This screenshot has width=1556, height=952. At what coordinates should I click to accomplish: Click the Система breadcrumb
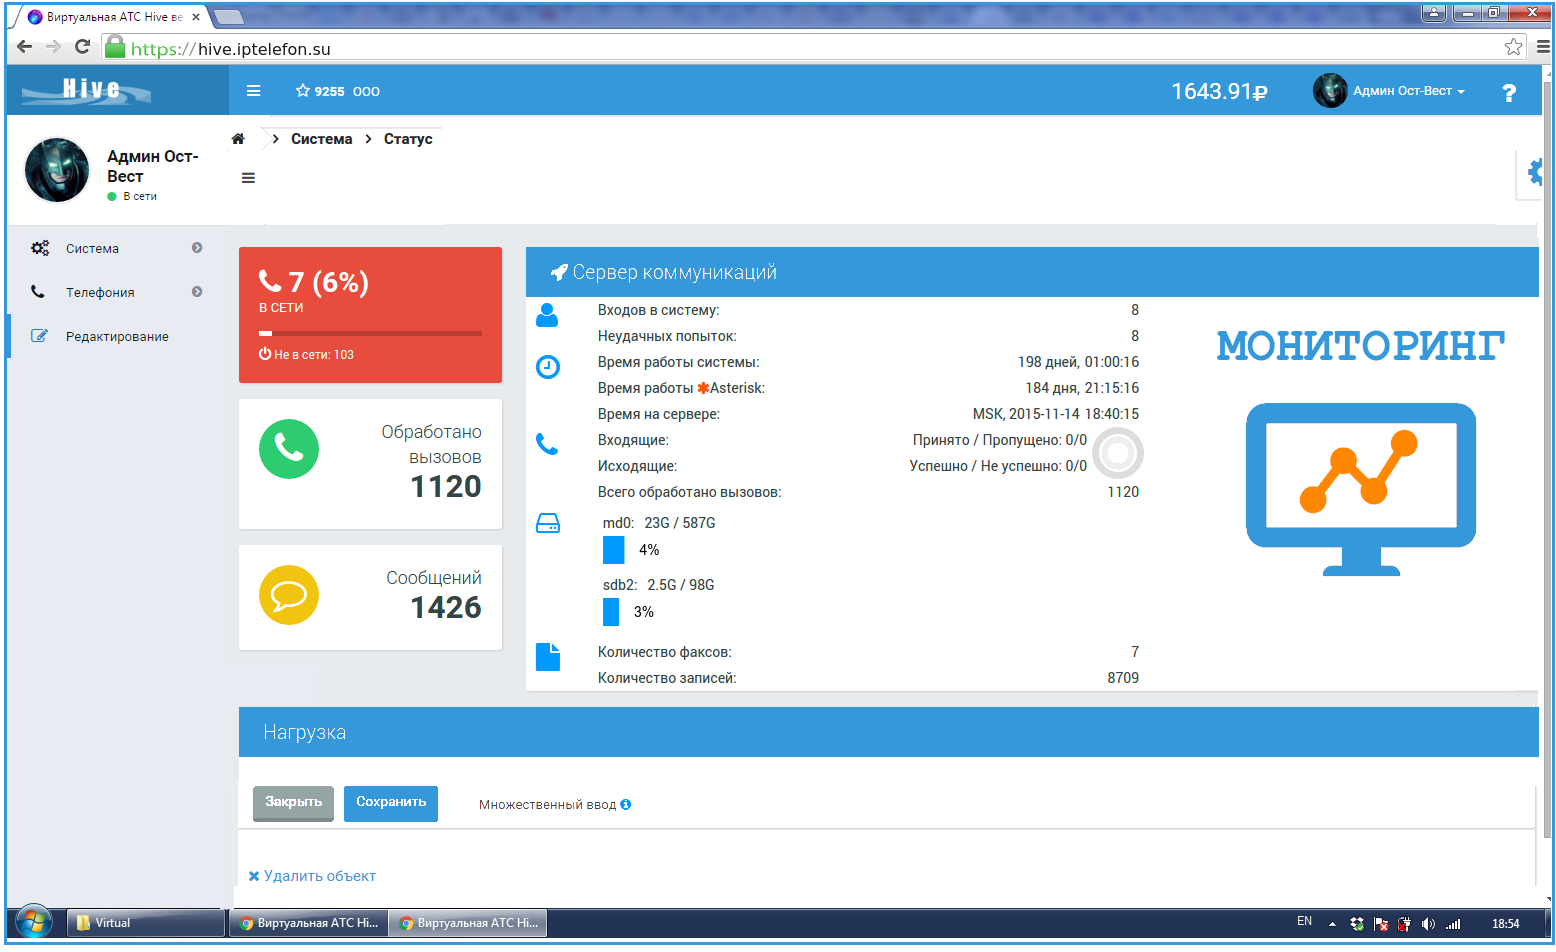(x=321, y=139)
